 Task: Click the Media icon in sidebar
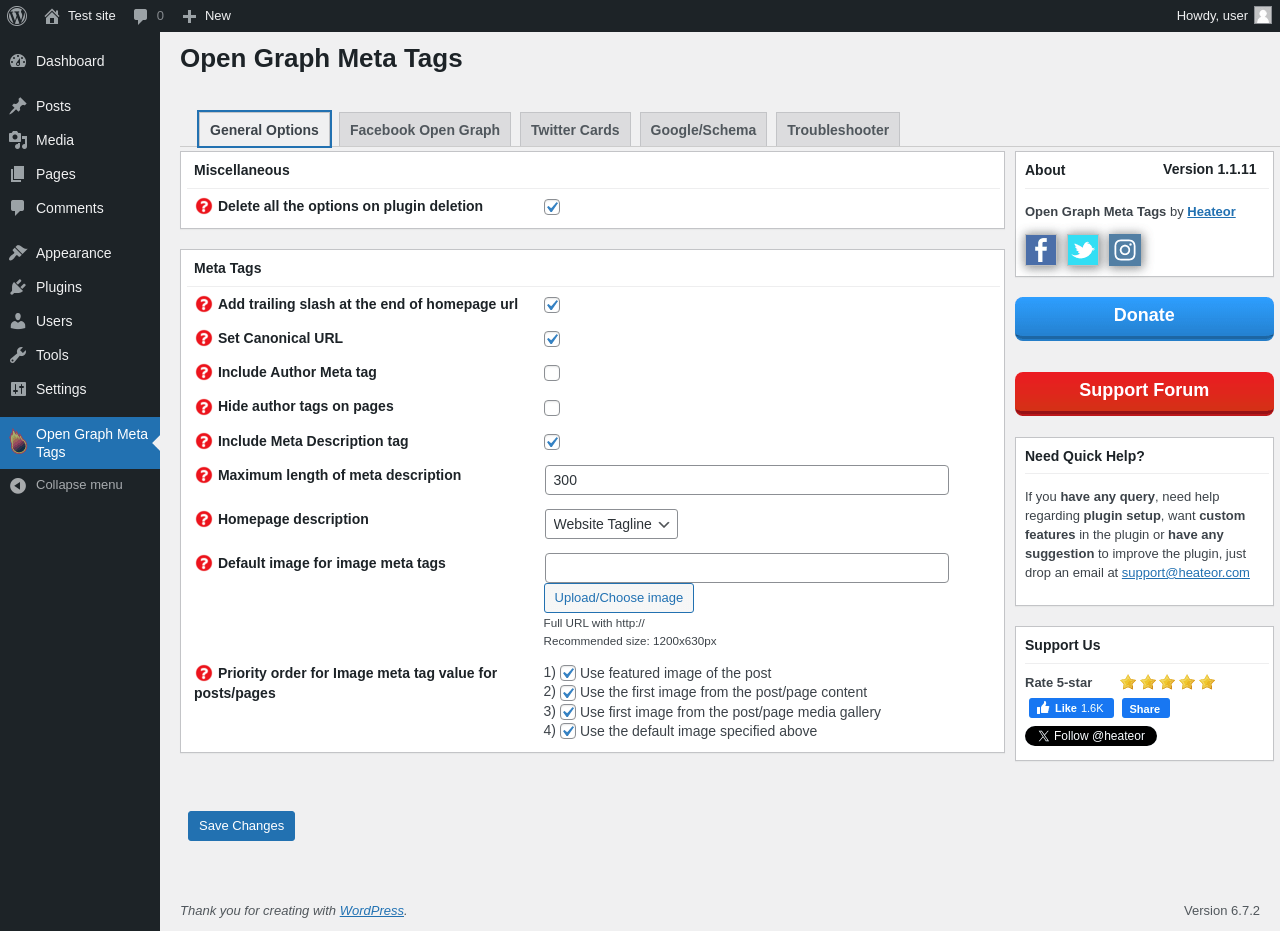[x=18, y=140]
